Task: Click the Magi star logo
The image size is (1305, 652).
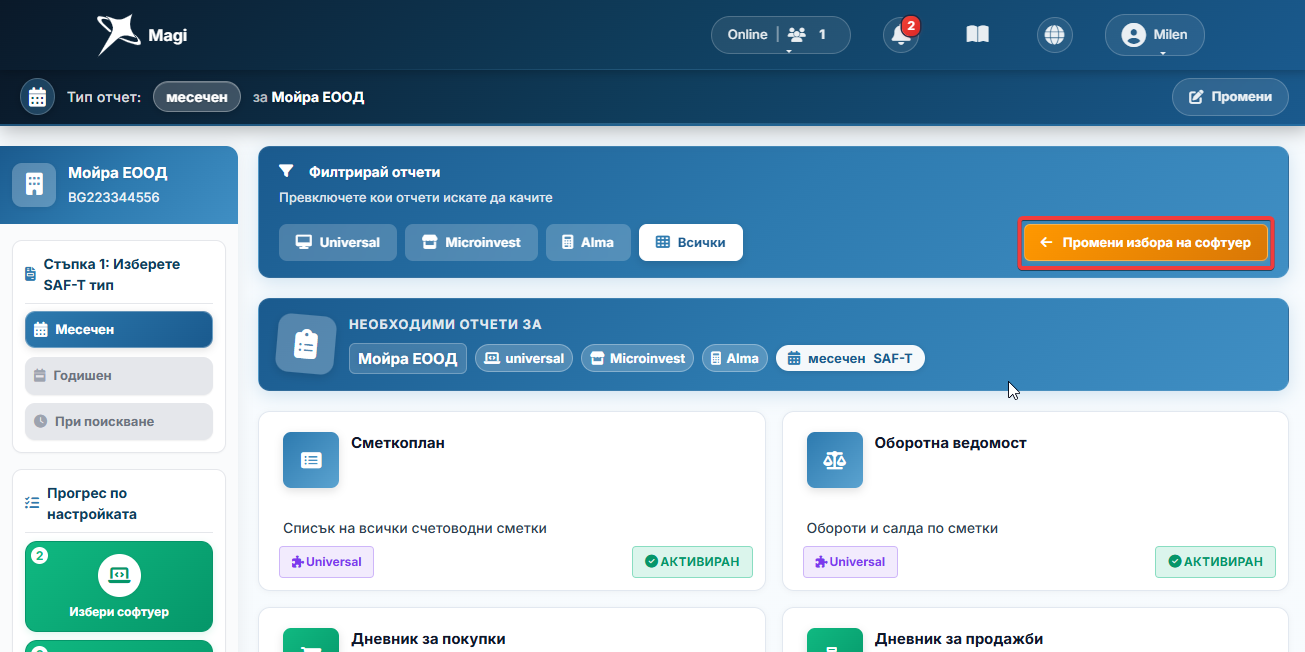Action: click(x=117, y=35)
